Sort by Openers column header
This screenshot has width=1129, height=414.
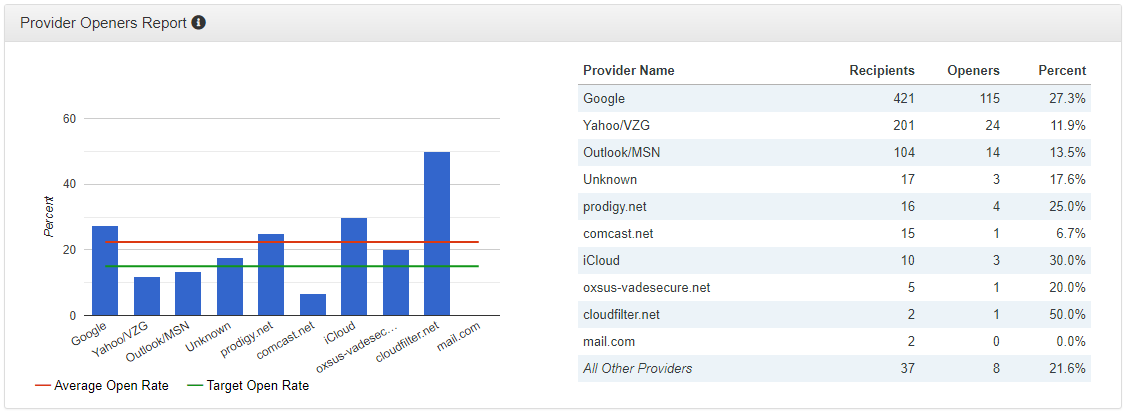(973, 71)
